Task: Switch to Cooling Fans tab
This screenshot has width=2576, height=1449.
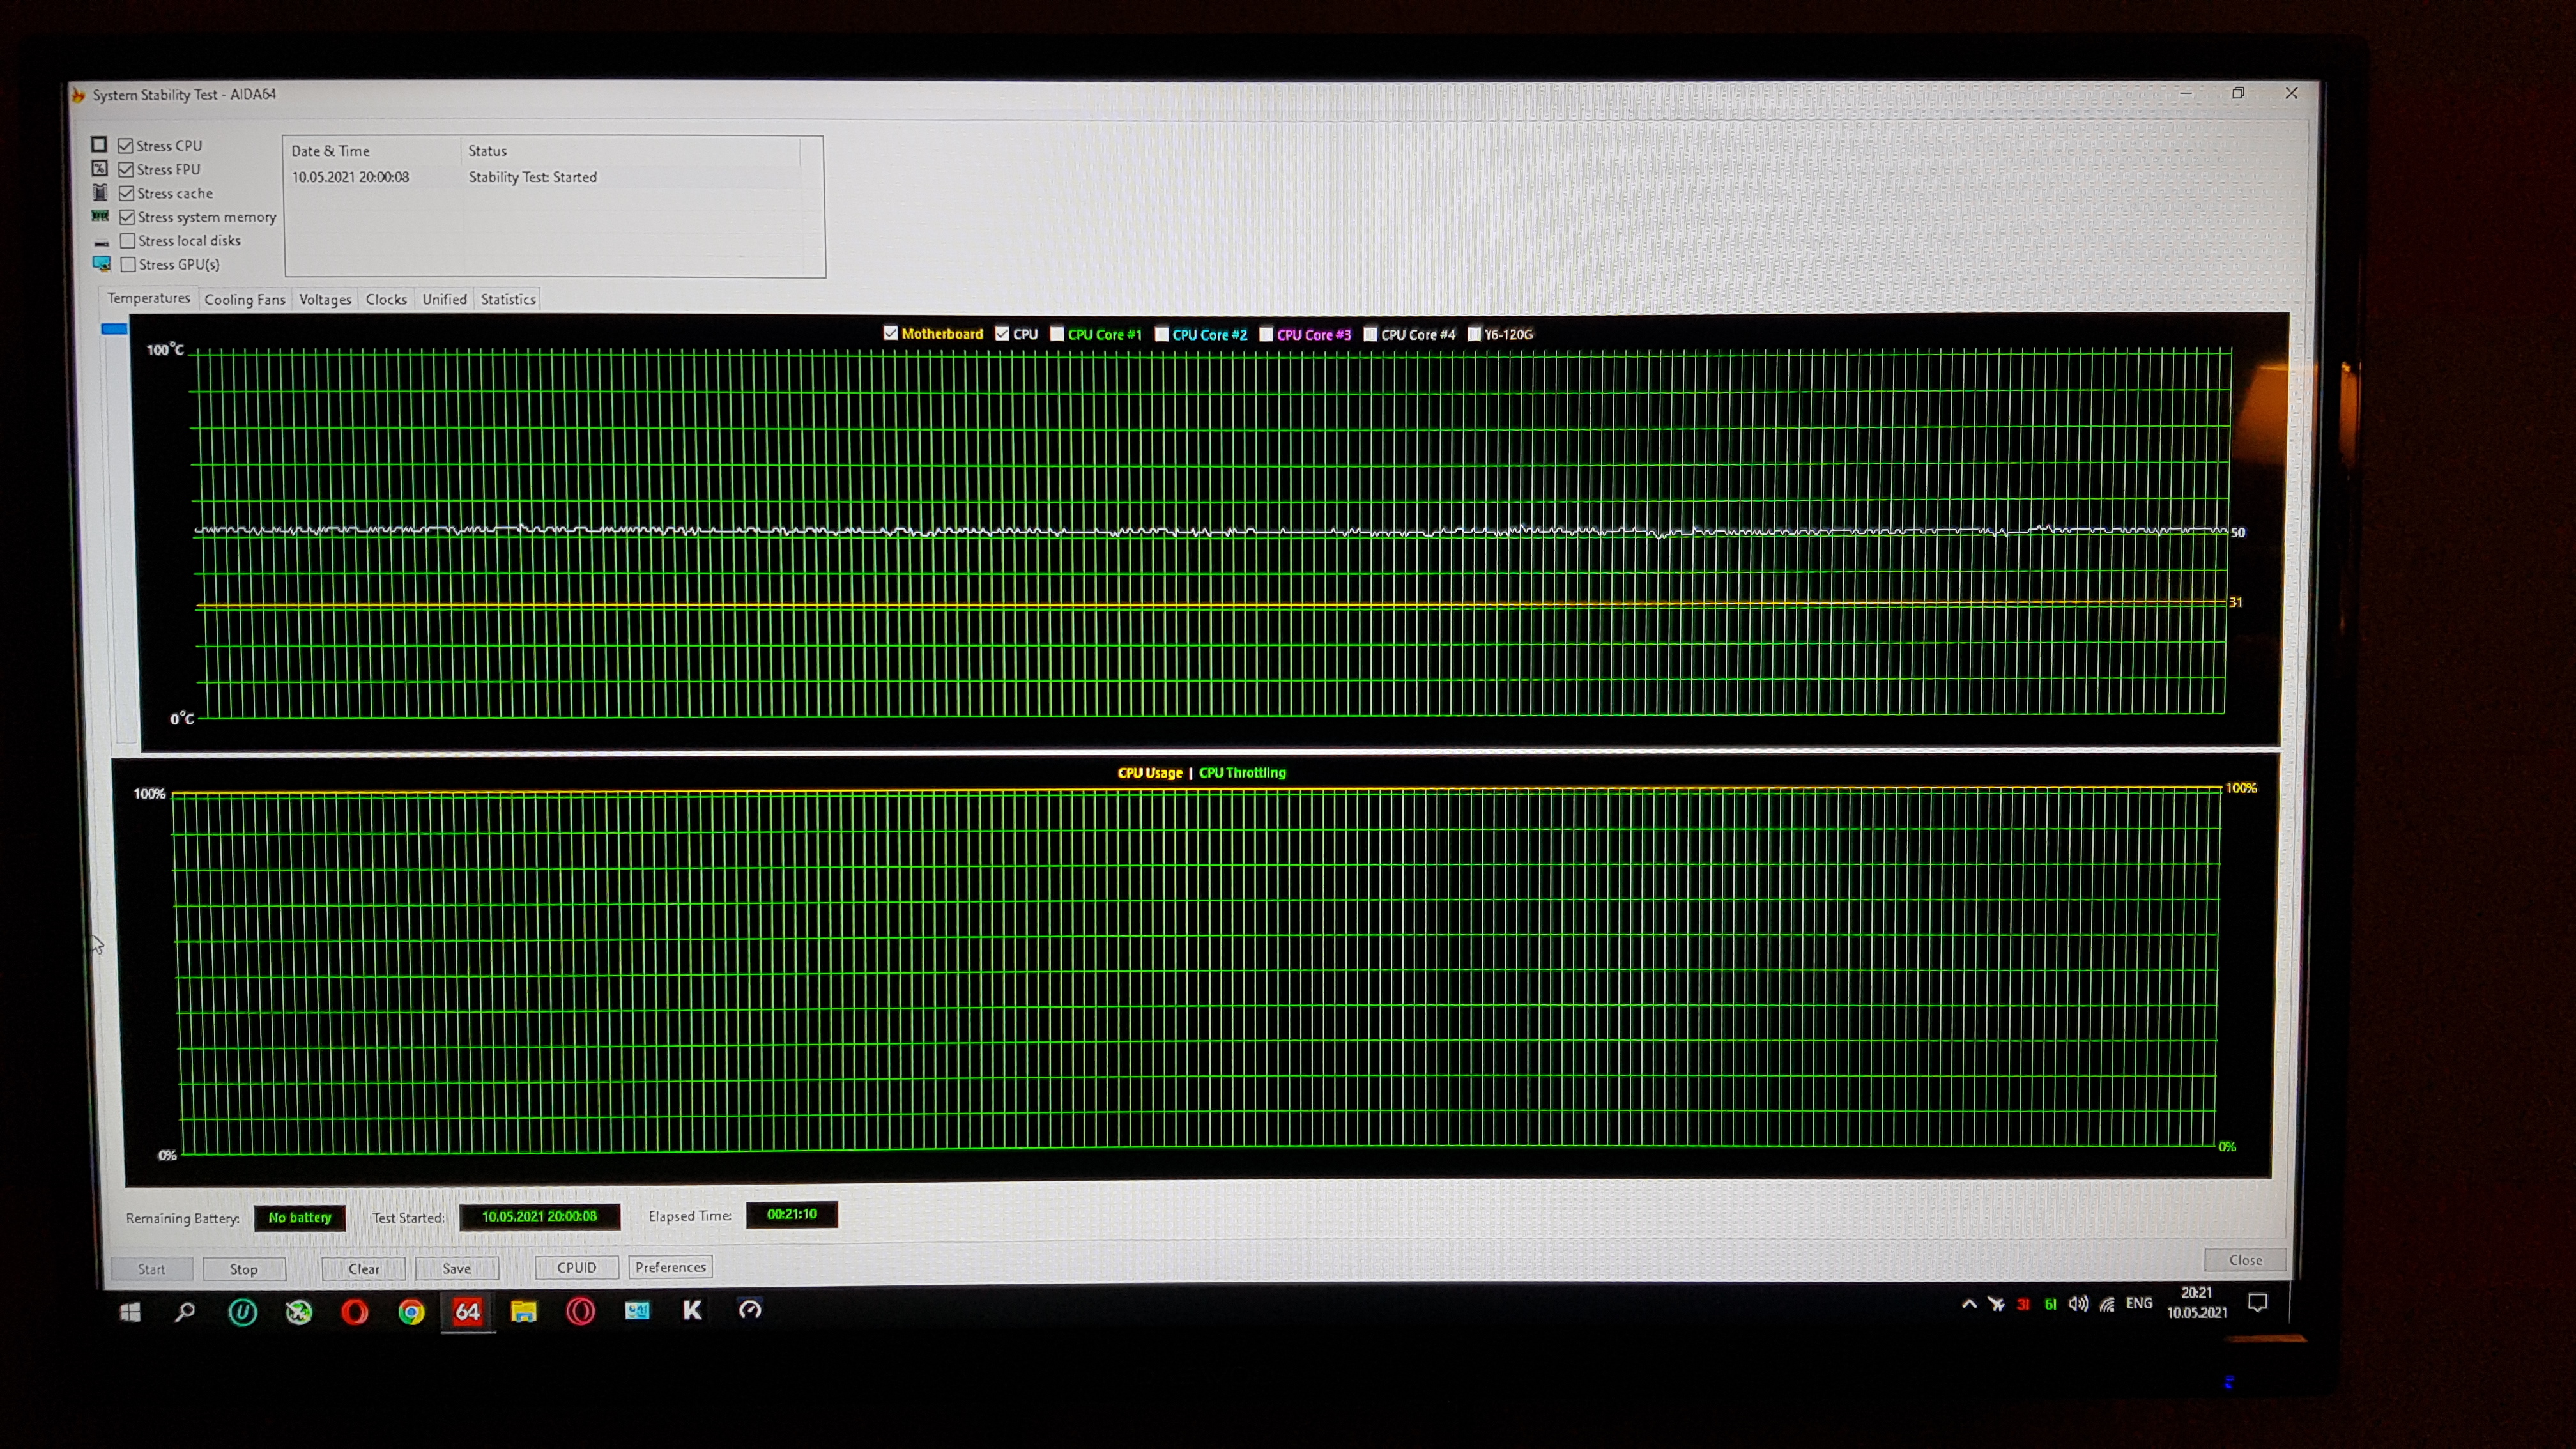Action: point(245,299)
